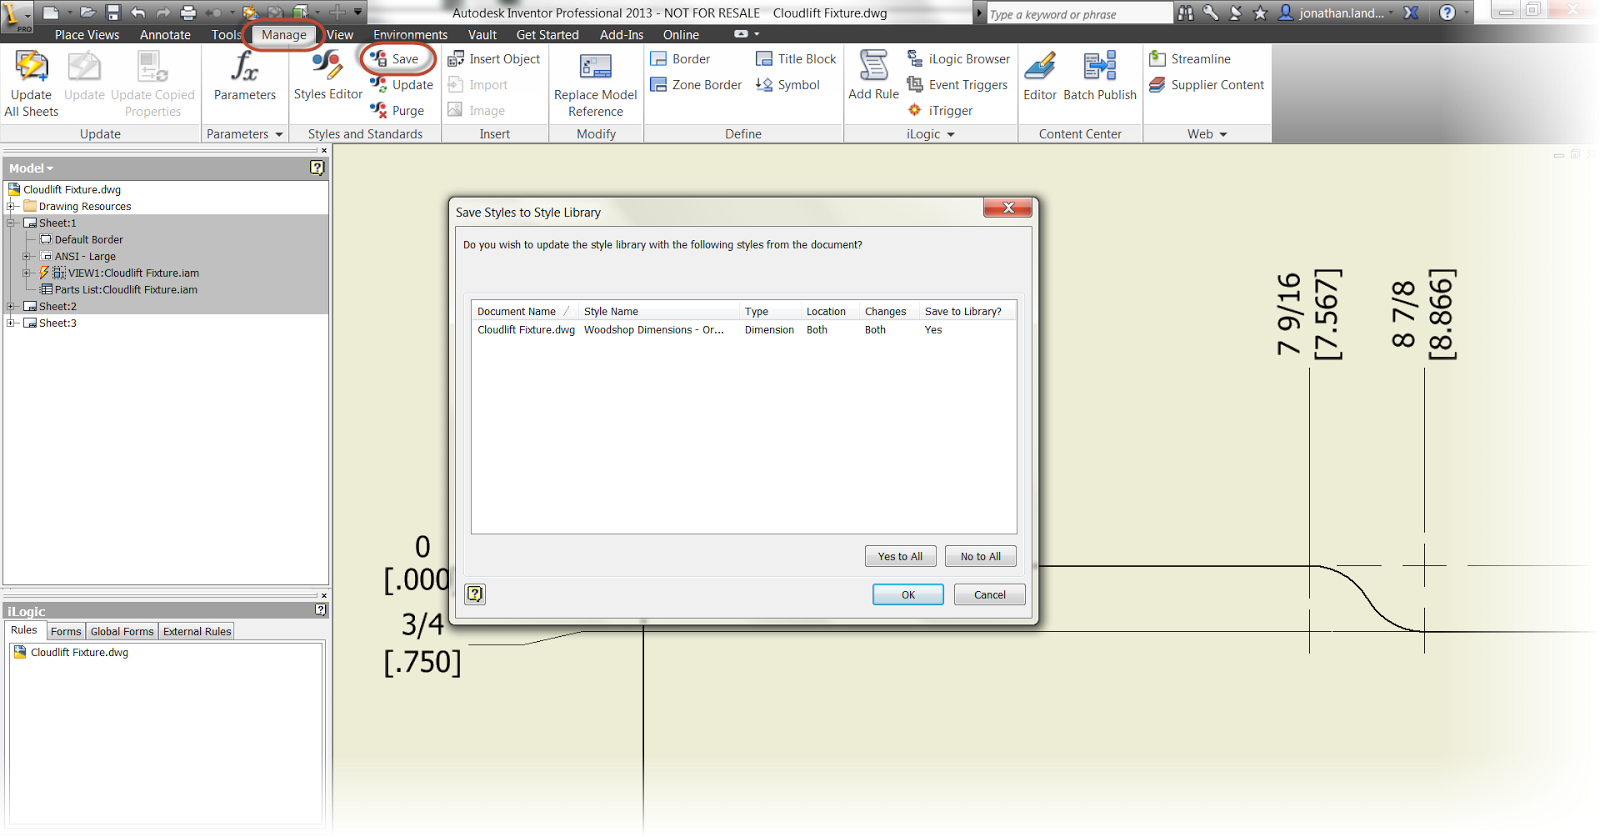Open the iLogic Browser
This screenshot has width=1600, height=837.
coord(958,59)
